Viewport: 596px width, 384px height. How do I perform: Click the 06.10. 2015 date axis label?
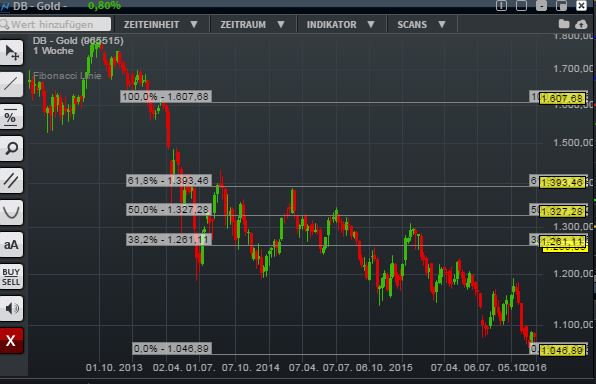[x=384, y=368]
